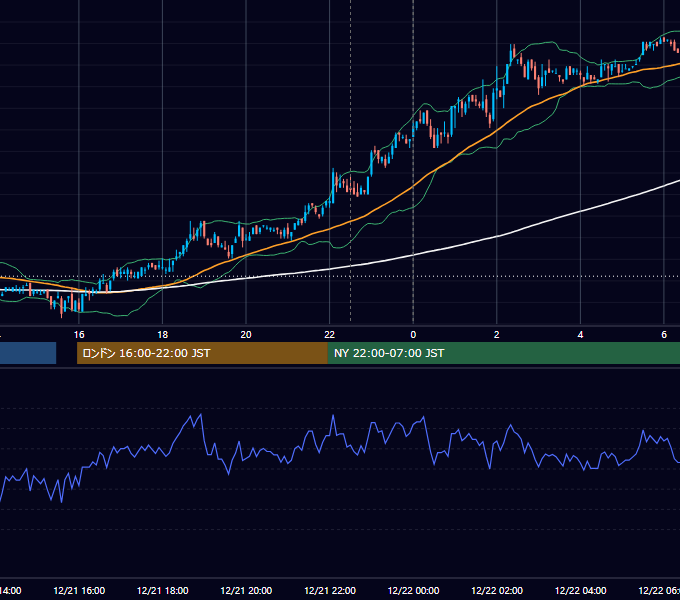Viewport: 680px width, 600px height.
Task: Click the 18 hour label under chart
Action: 163,335
